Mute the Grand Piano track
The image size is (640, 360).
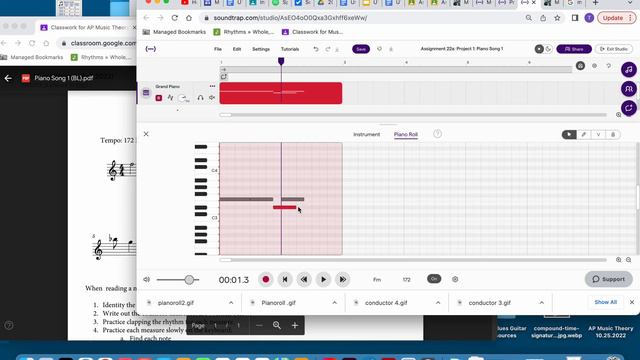pos(212,98)
